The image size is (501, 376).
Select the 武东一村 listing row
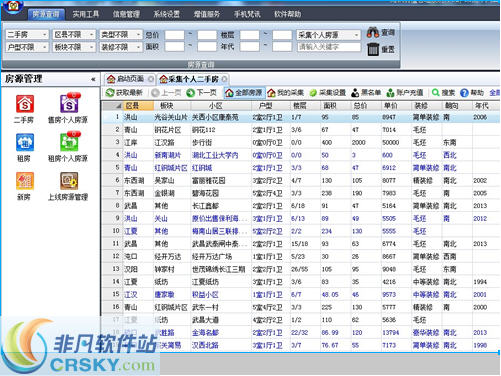(x=301, y=307)
